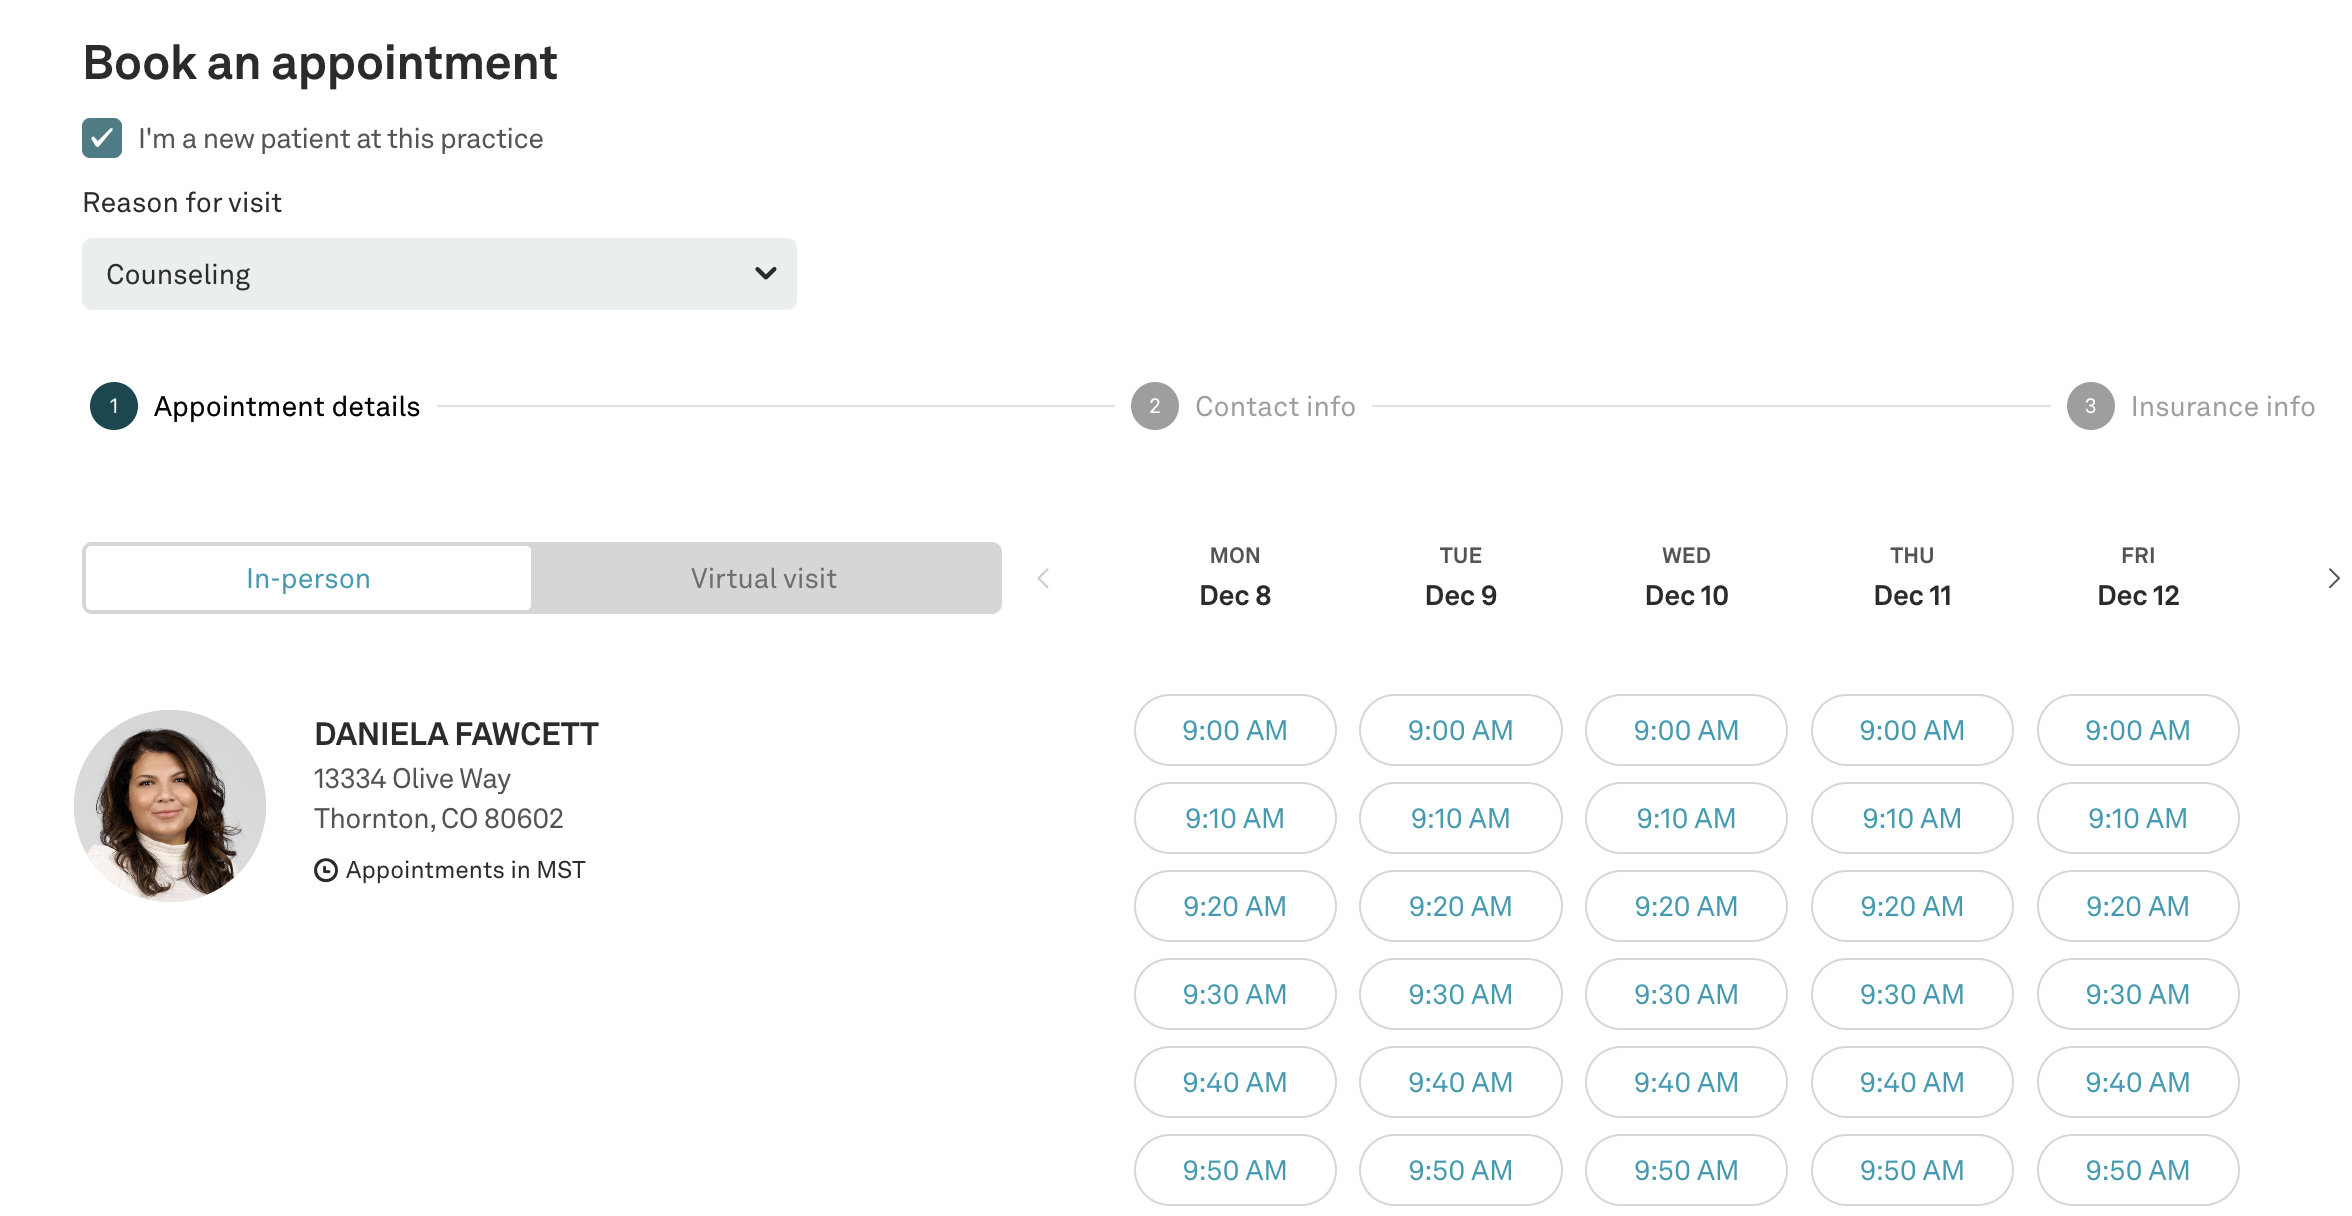Uncheck the new patient checkbox

(x=102, y=138)
